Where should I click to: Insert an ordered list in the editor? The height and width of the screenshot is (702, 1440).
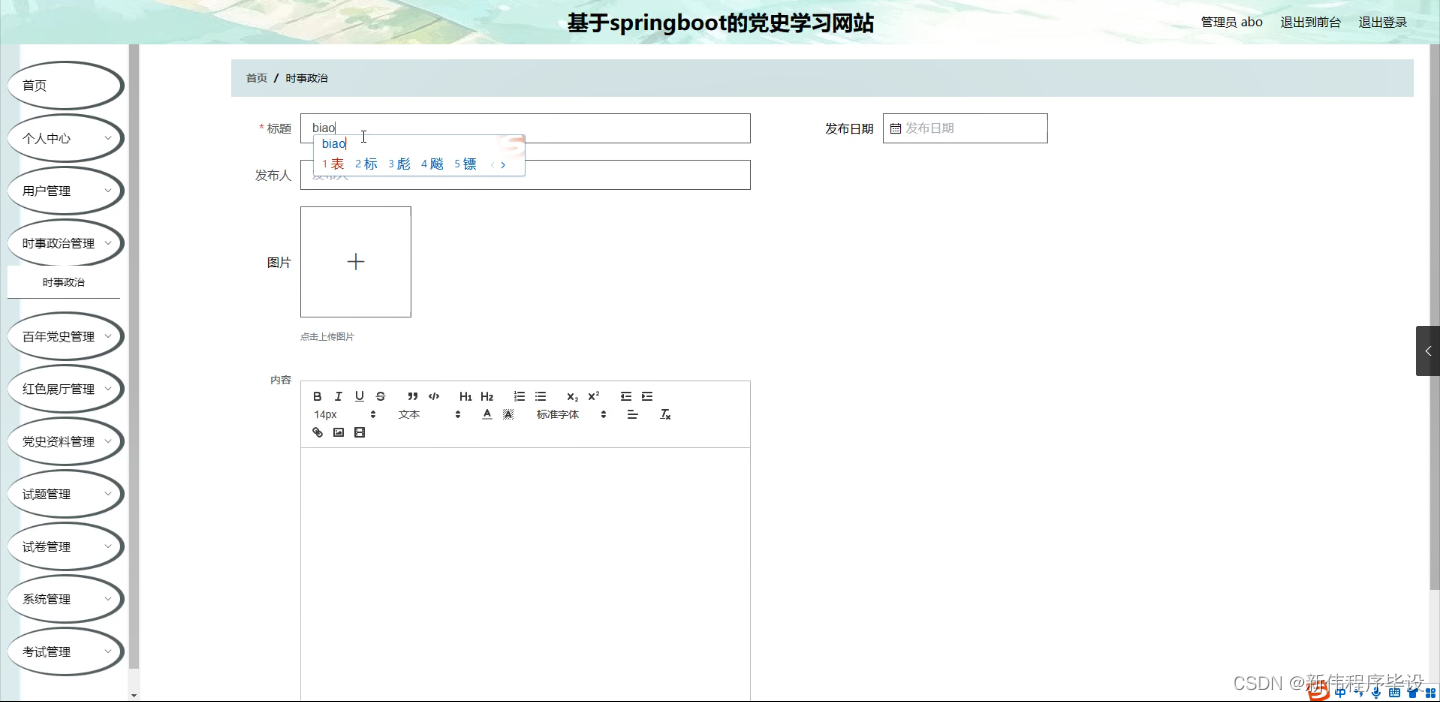pyautogui.click(x=518, y=395)
